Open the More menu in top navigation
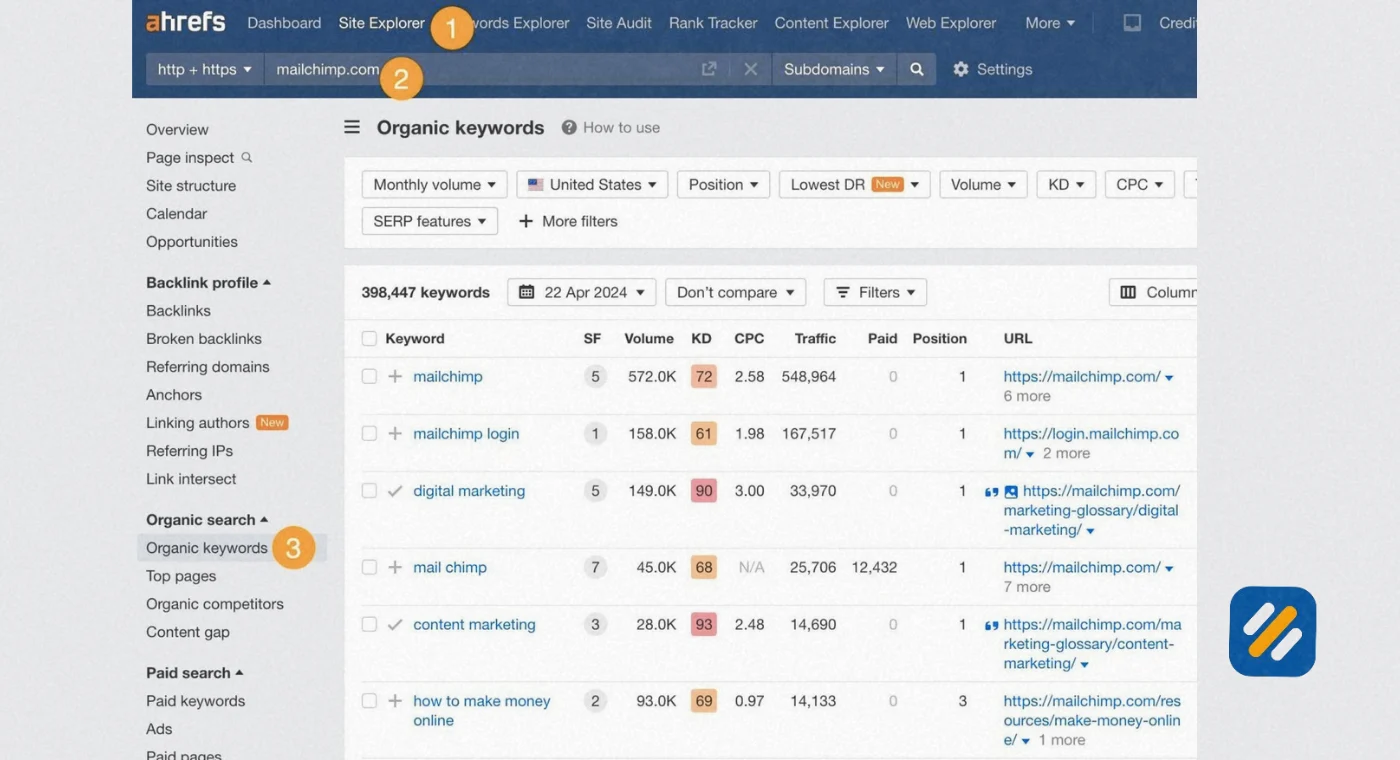1400x760 pixels. tap(1050, 23)
